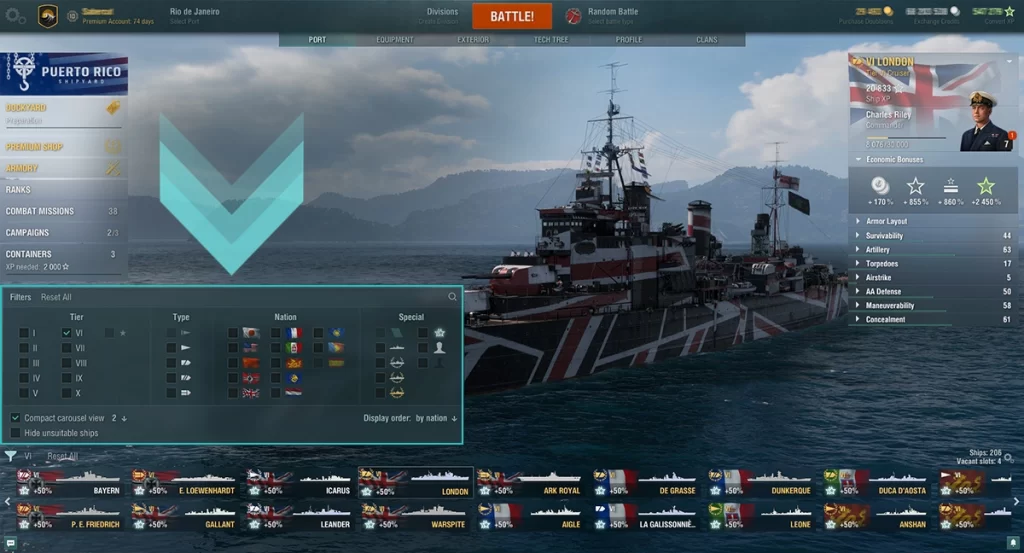Open compact carousel row count dropdown
Image resolution: width=1024 pixels, height=553 pixels.
(x=119, y=418)
